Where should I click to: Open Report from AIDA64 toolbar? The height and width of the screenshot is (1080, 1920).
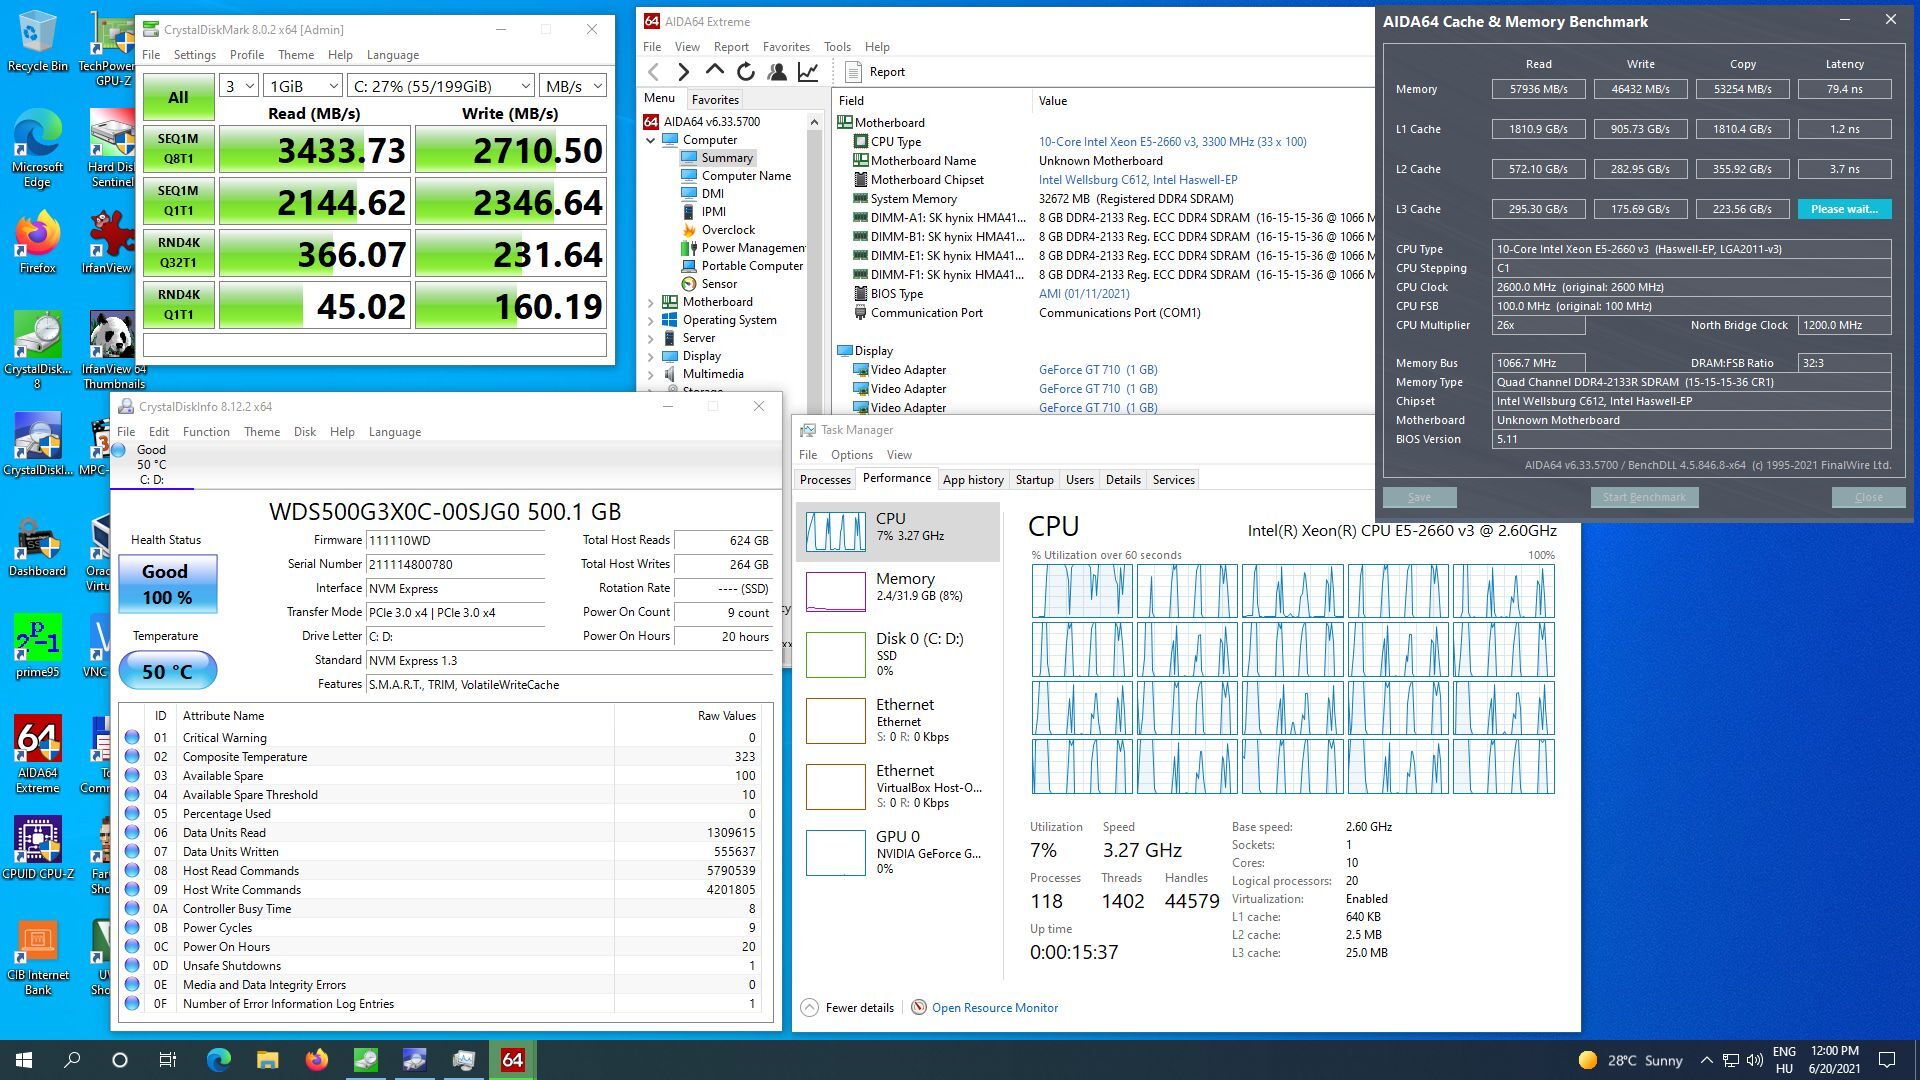click(875, 72)
